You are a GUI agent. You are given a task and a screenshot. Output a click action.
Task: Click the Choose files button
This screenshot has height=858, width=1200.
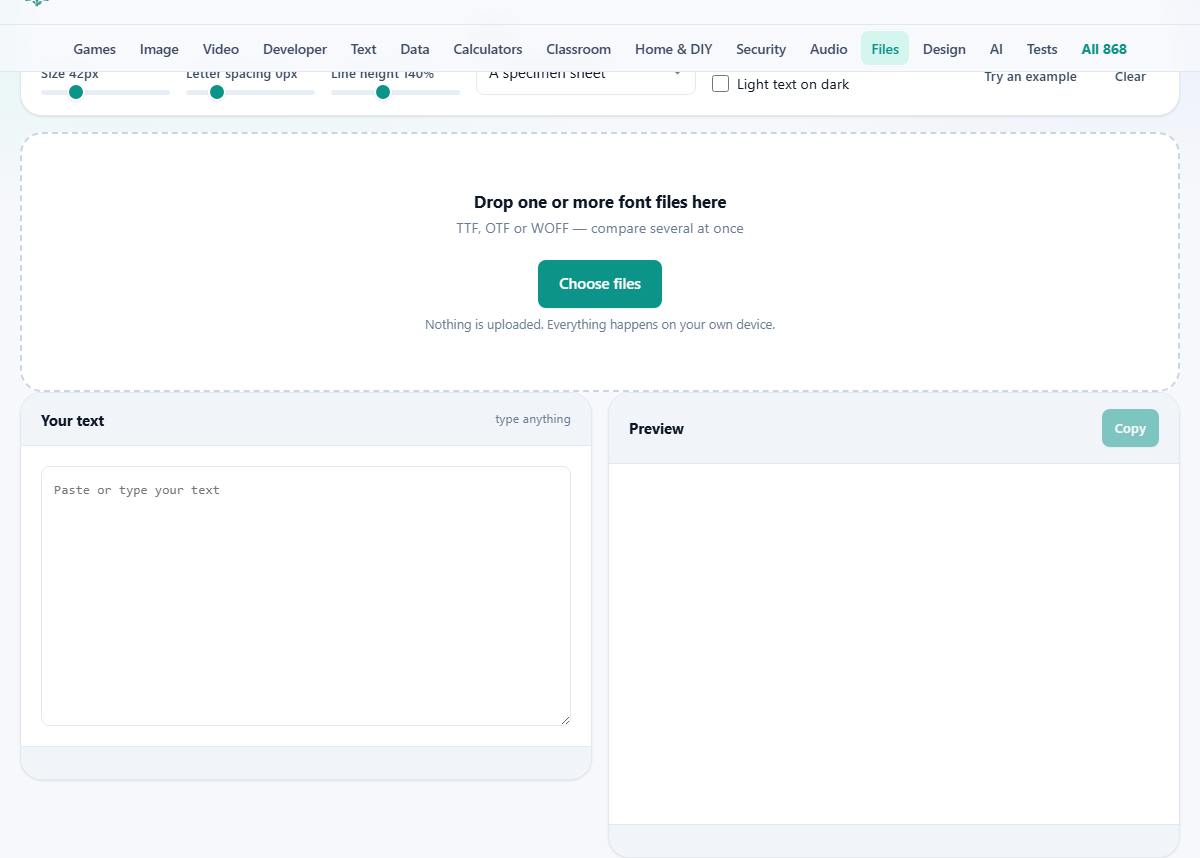[600, 284]
